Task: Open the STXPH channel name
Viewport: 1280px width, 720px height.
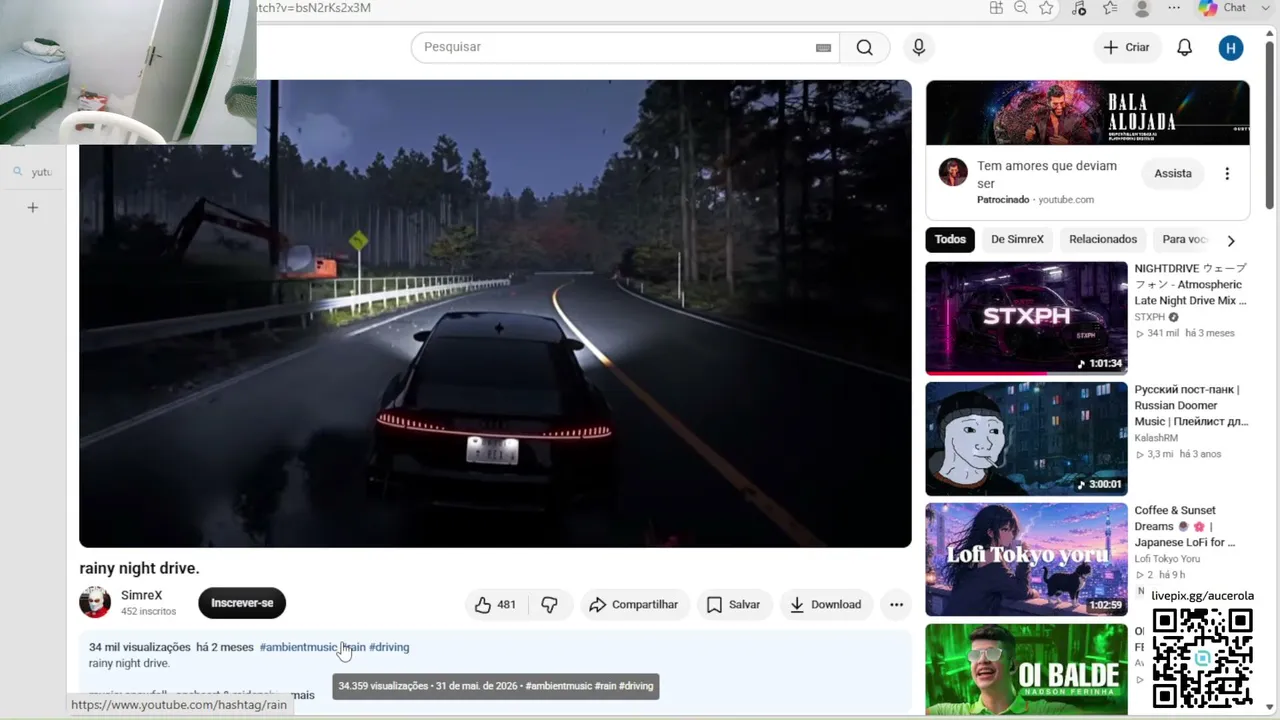Action: pyautogui.click(x=1150, y=317)
